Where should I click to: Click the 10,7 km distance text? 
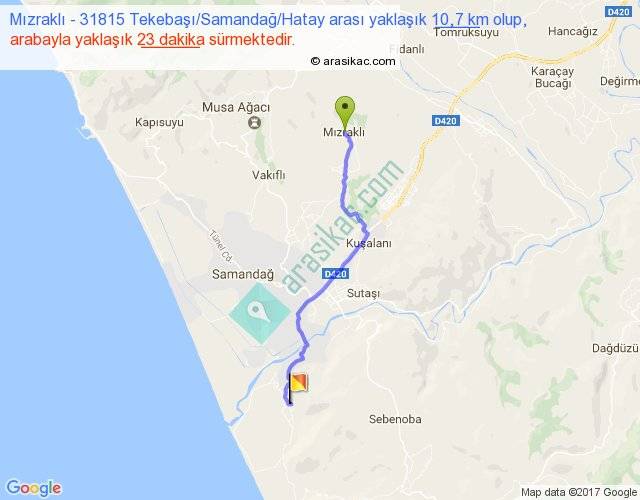click(460, 19)
